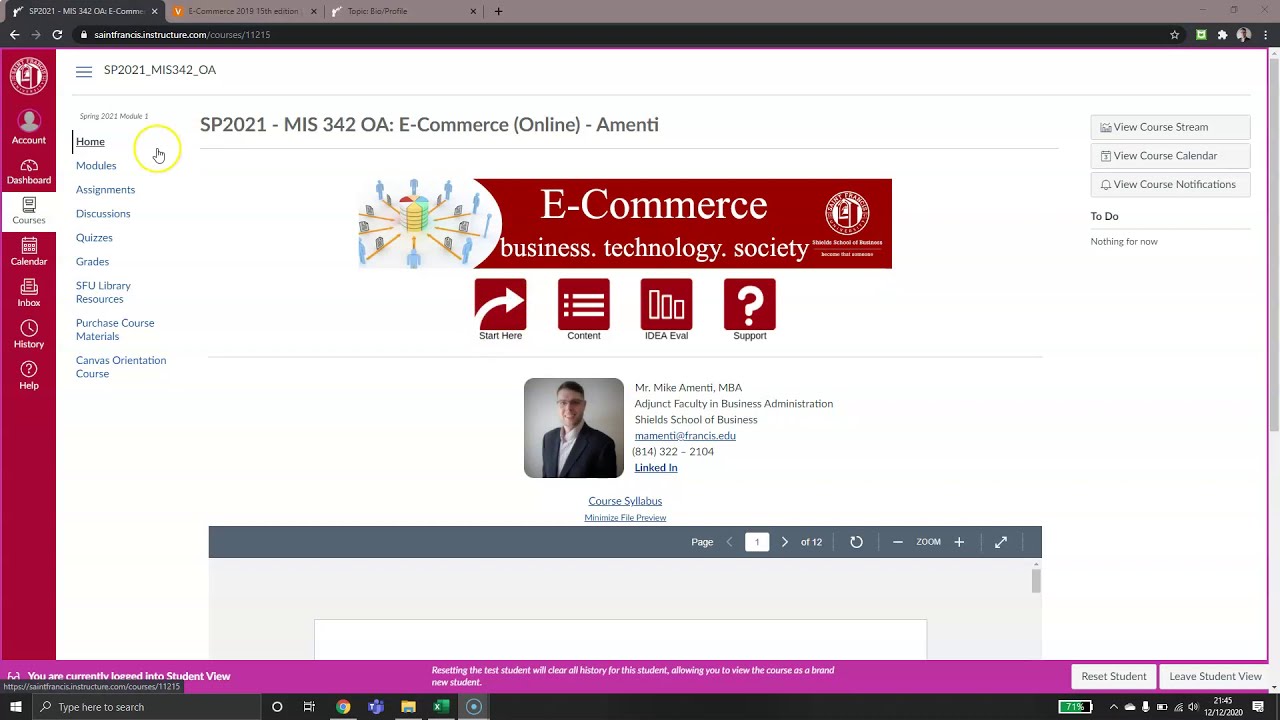Screen dimensions: 1280x720
Task: Open the Courses sidebar item
Action: [28, 211]
